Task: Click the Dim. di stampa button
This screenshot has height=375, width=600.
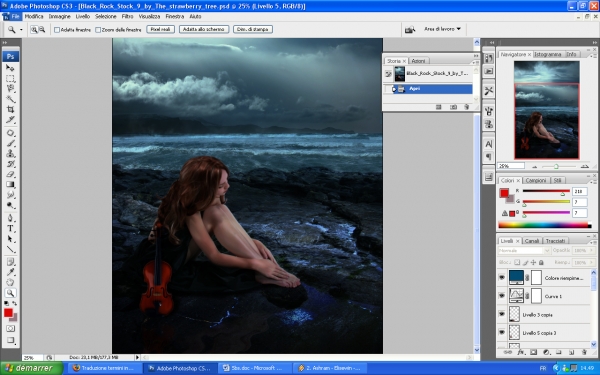Action: 253,29
